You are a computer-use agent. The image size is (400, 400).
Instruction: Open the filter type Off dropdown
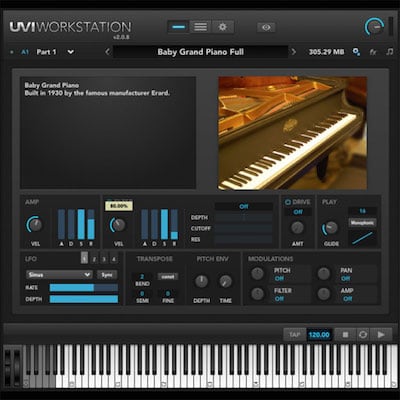[x=244, y=207]
